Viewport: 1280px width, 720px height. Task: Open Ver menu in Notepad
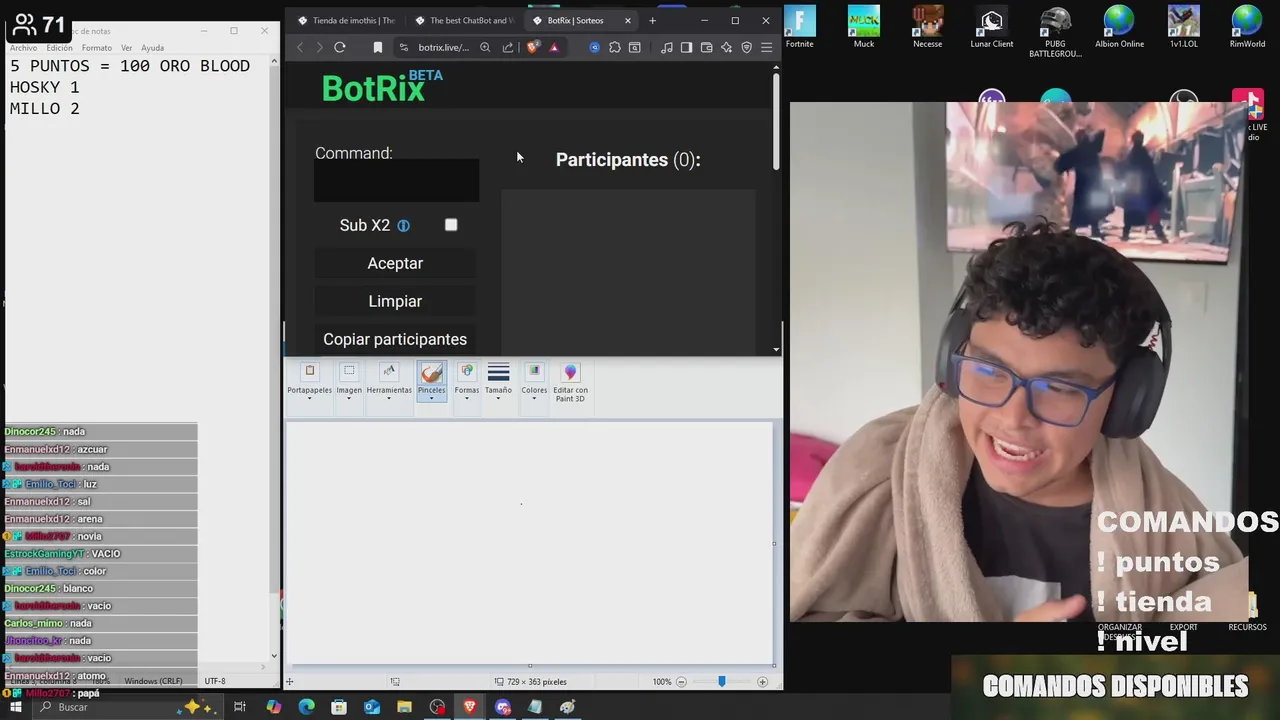coord(127,48)
